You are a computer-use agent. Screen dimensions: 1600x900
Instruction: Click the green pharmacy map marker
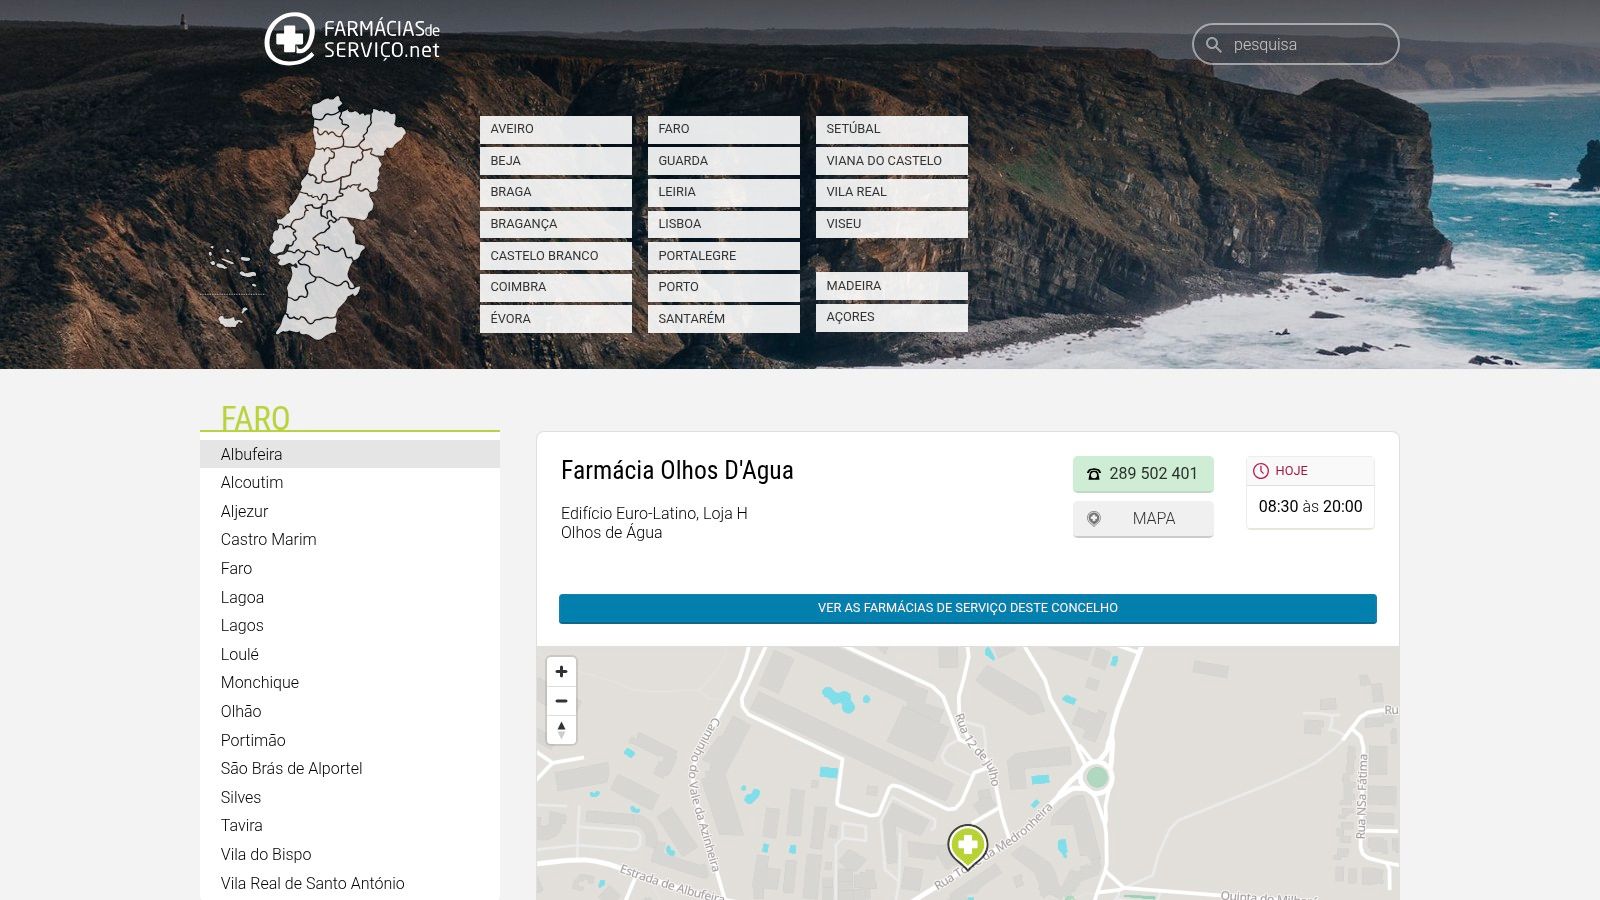pos(967,846)
